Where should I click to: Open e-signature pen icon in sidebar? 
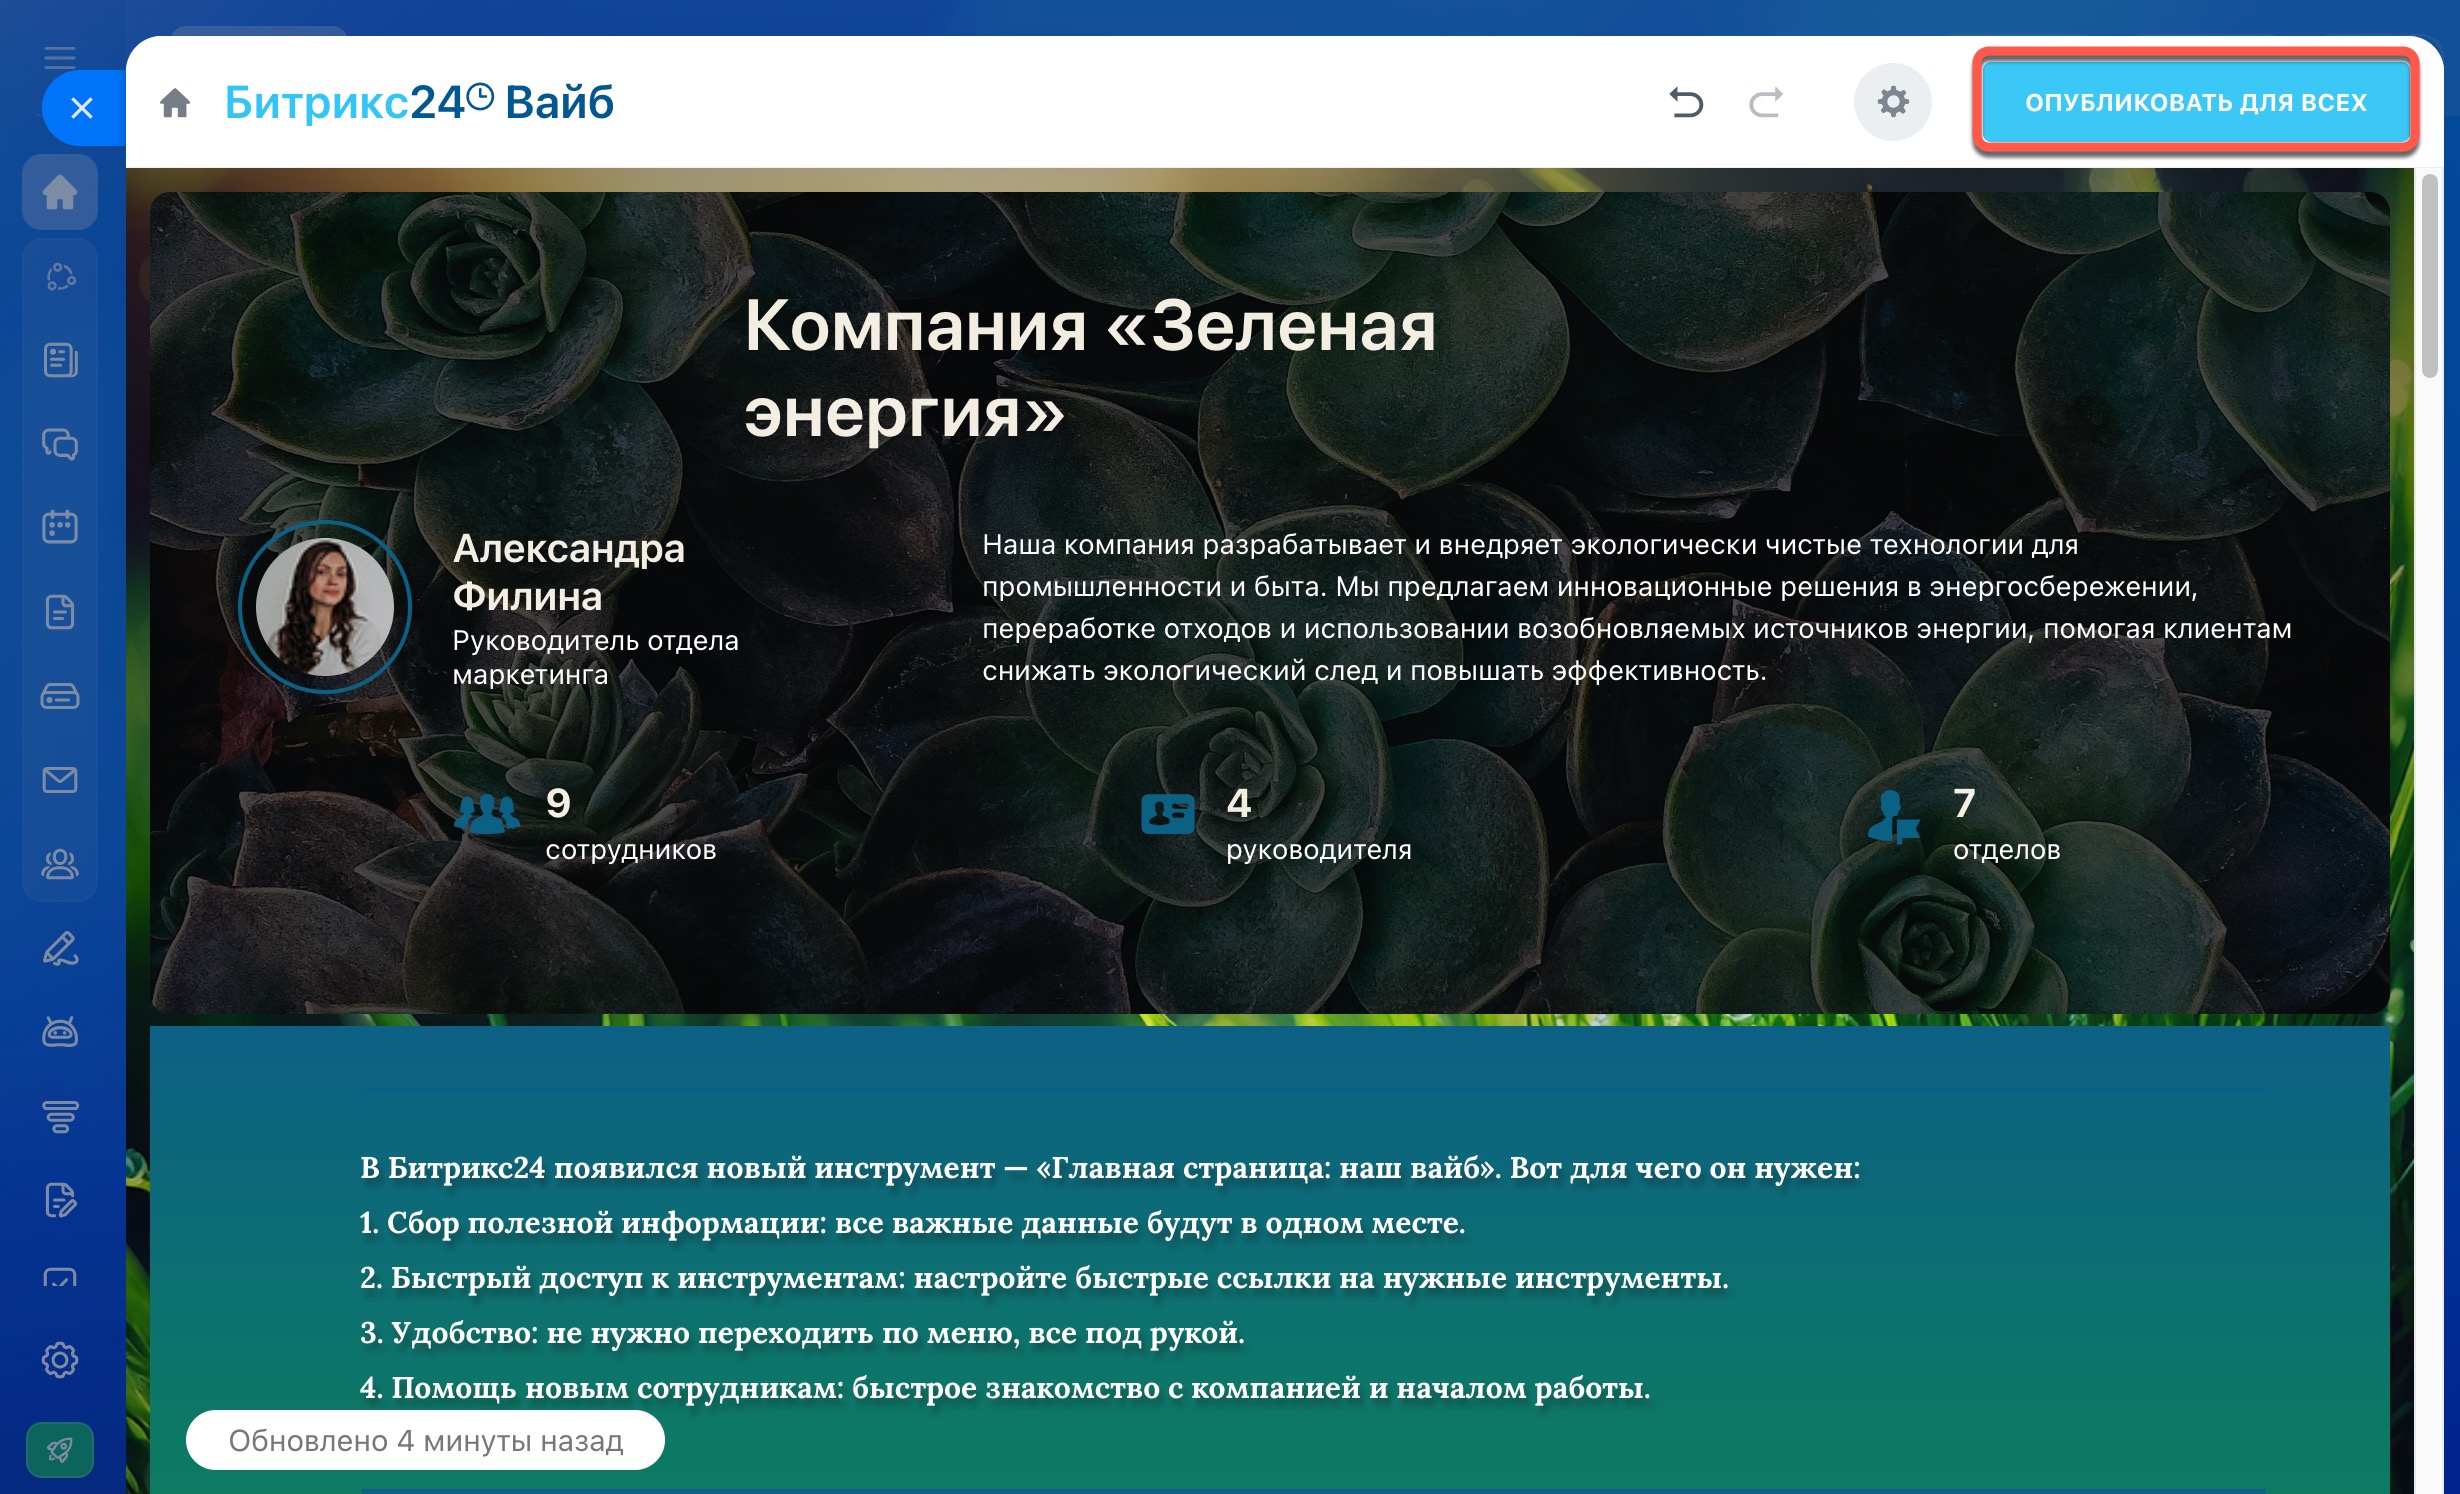click(60, 948)
